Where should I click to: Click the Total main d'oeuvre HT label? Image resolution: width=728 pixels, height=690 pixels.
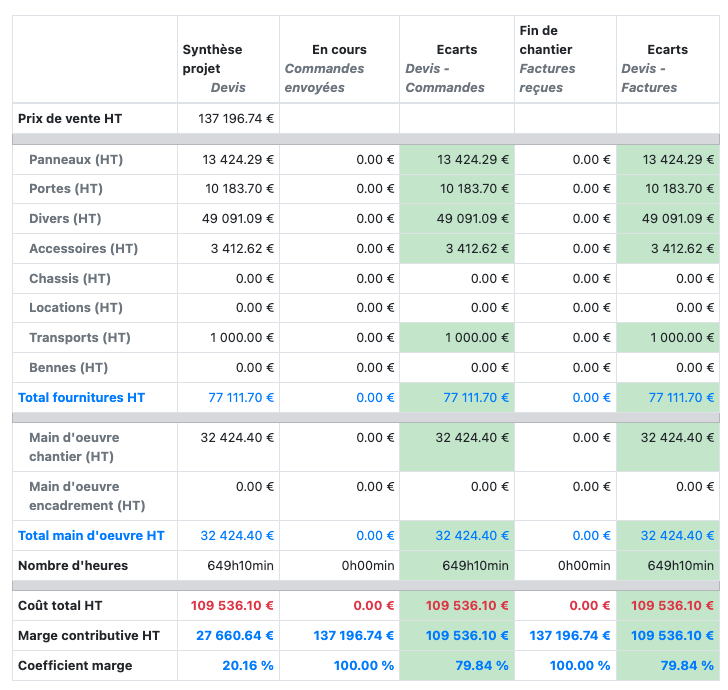pyautogui.click(x=91, y=535)
